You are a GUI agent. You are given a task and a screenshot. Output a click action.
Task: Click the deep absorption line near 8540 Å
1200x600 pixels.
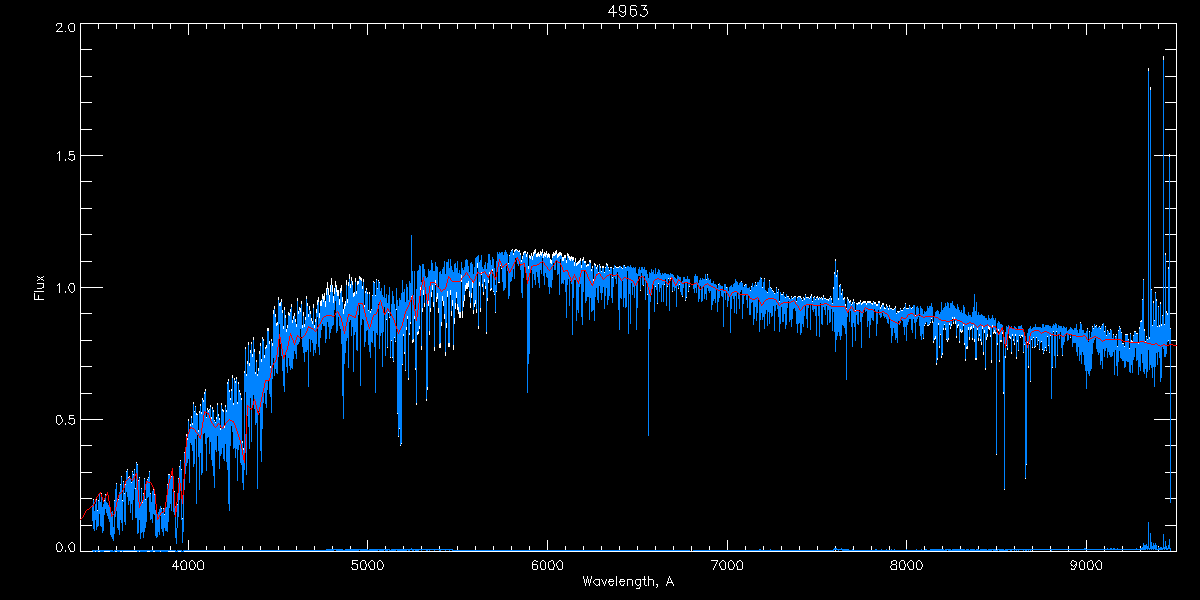(1004, 410)
